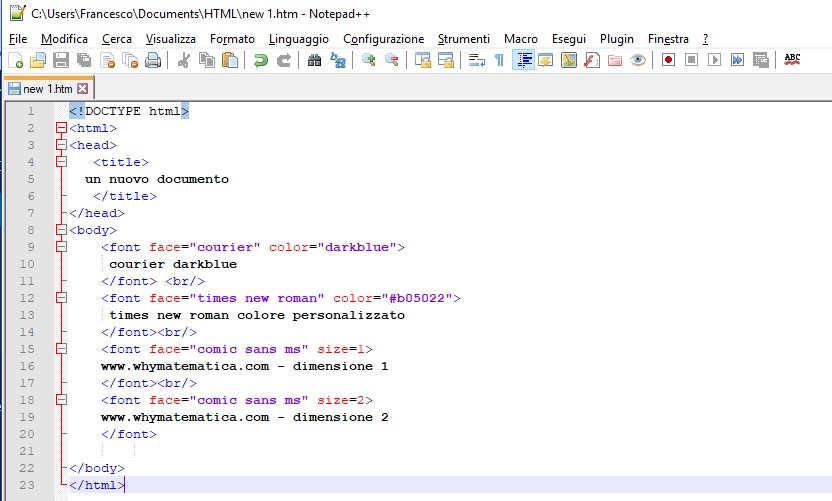Play back the recorded macro
The image size is (832, 501).
coord(714,60)
